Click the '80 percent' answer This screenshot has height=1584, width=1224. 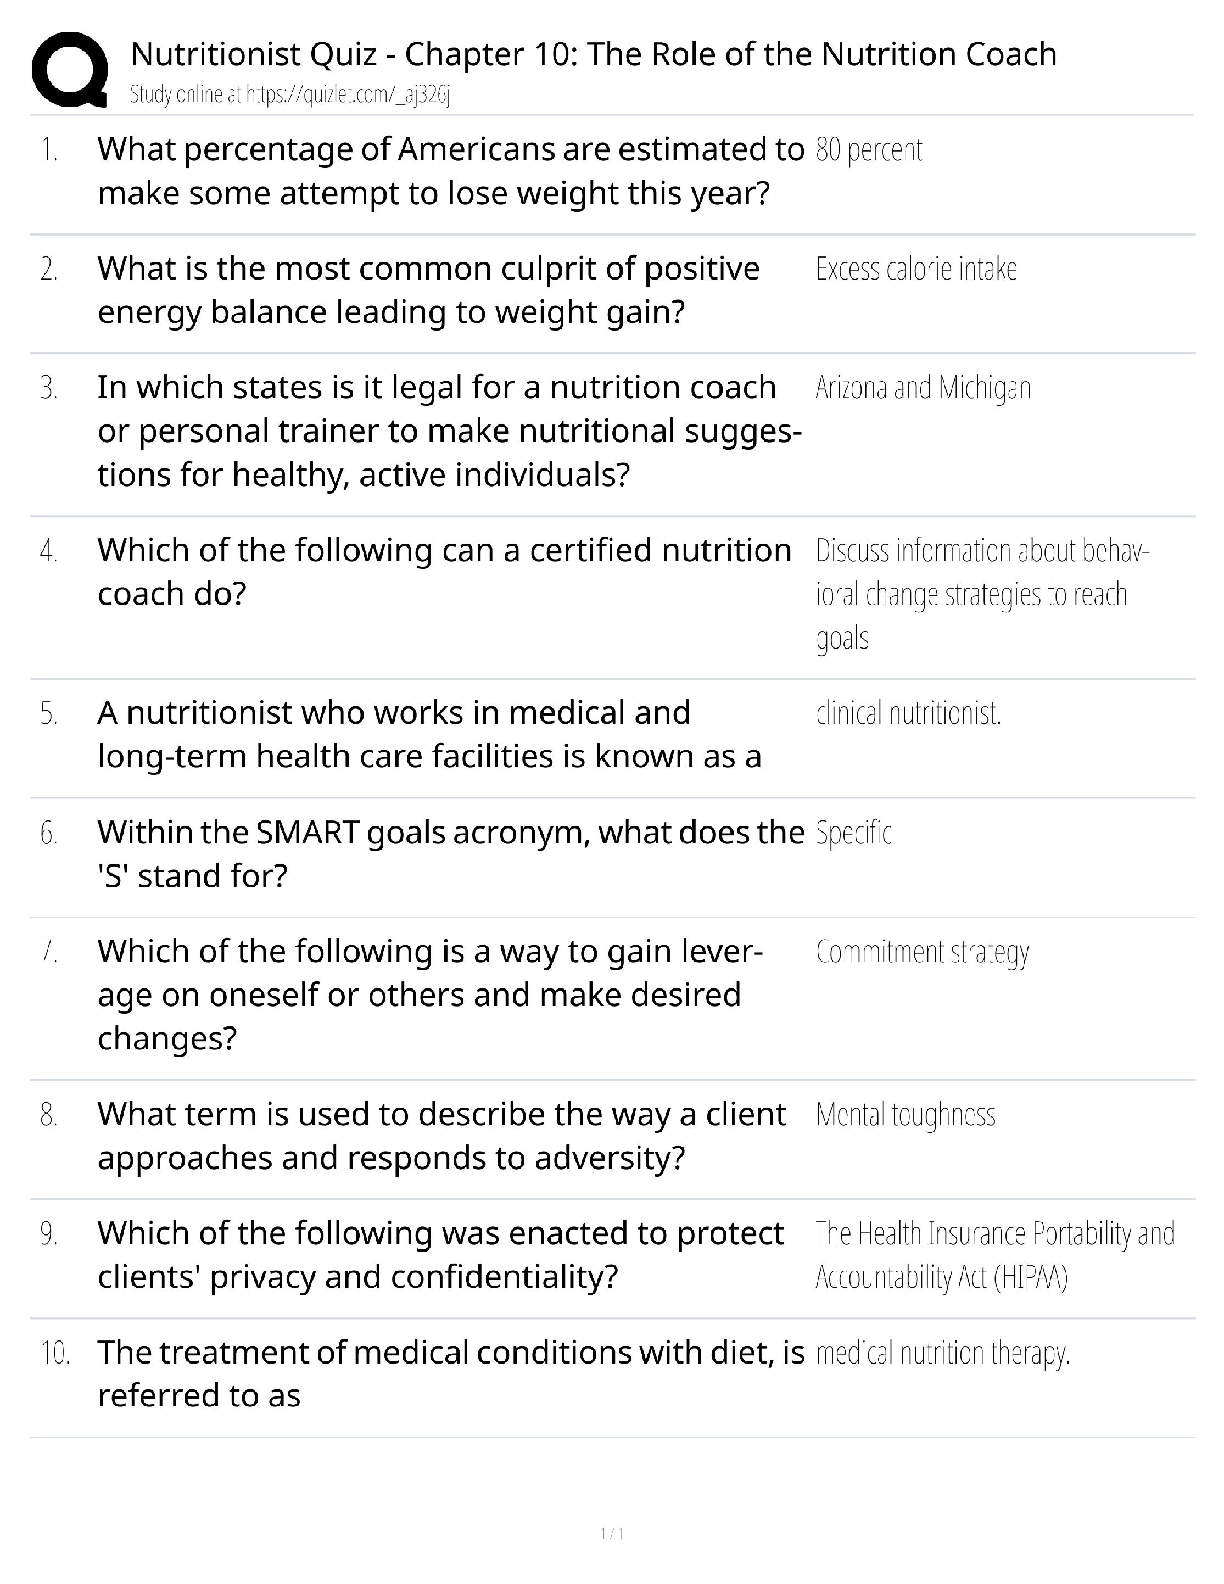(868, 150)
